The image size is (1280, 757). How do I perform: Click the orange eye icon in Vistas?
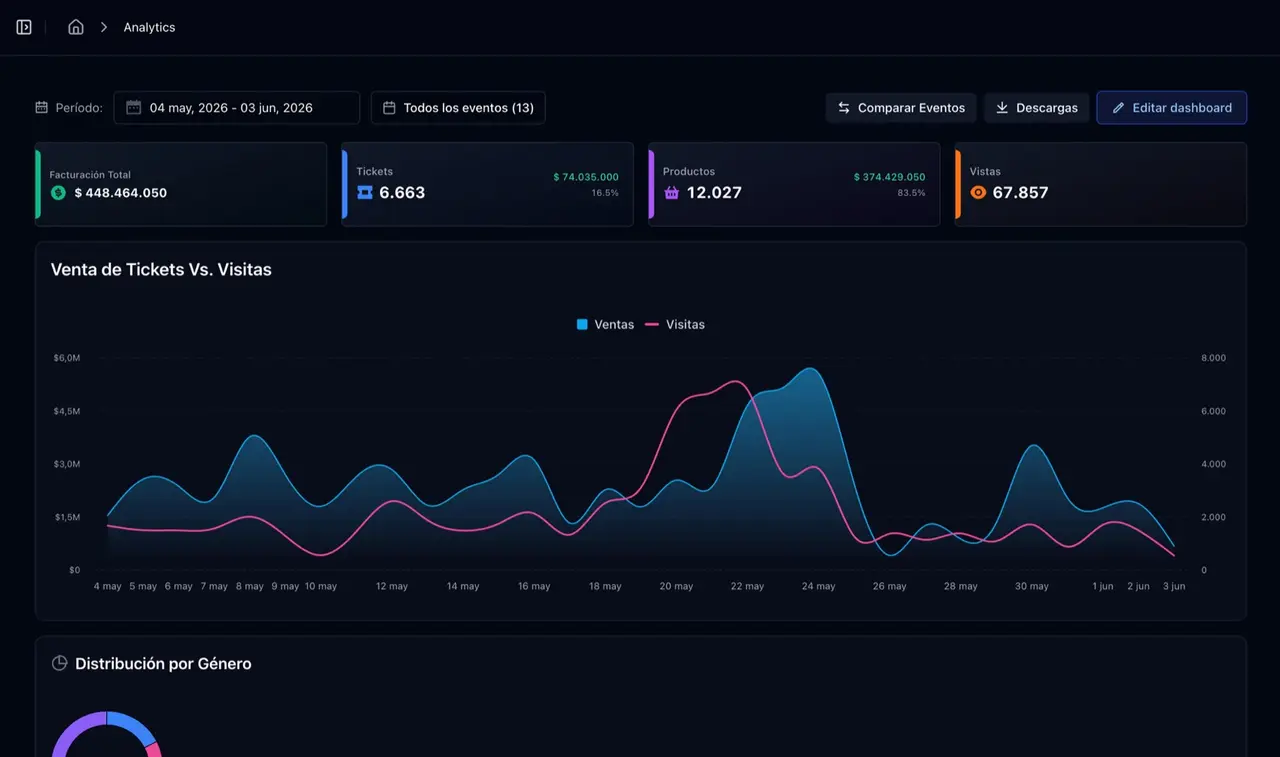(x=978, y=192)
